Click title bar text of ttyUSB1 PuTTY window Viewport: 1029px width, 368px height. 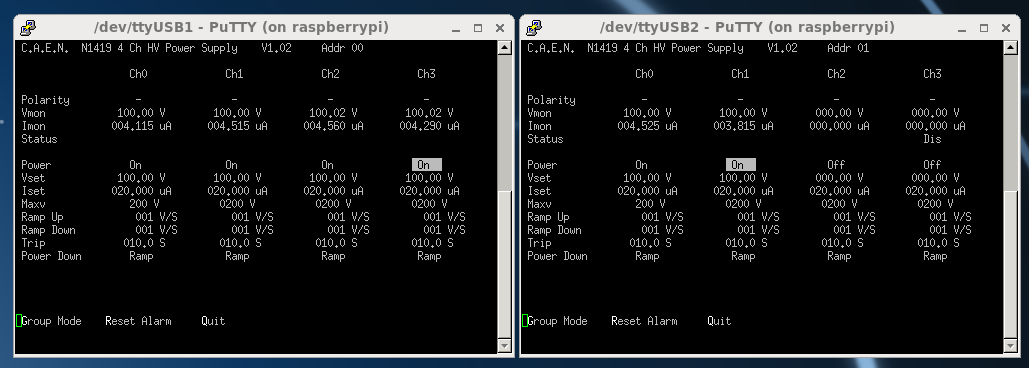click(x=242, y=28)
